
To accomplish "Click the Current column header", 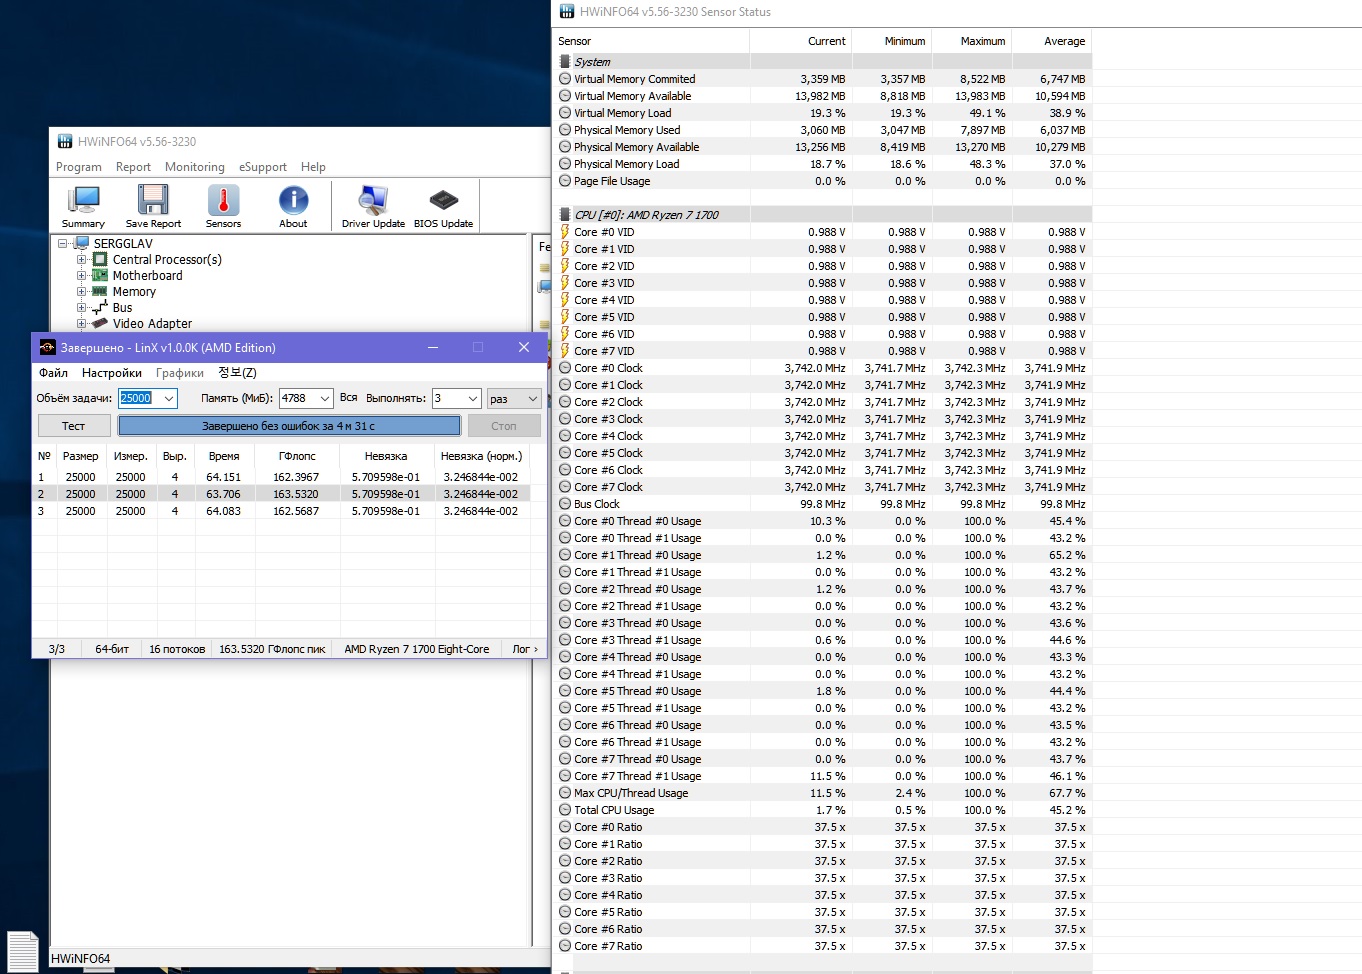I will 801,41.
